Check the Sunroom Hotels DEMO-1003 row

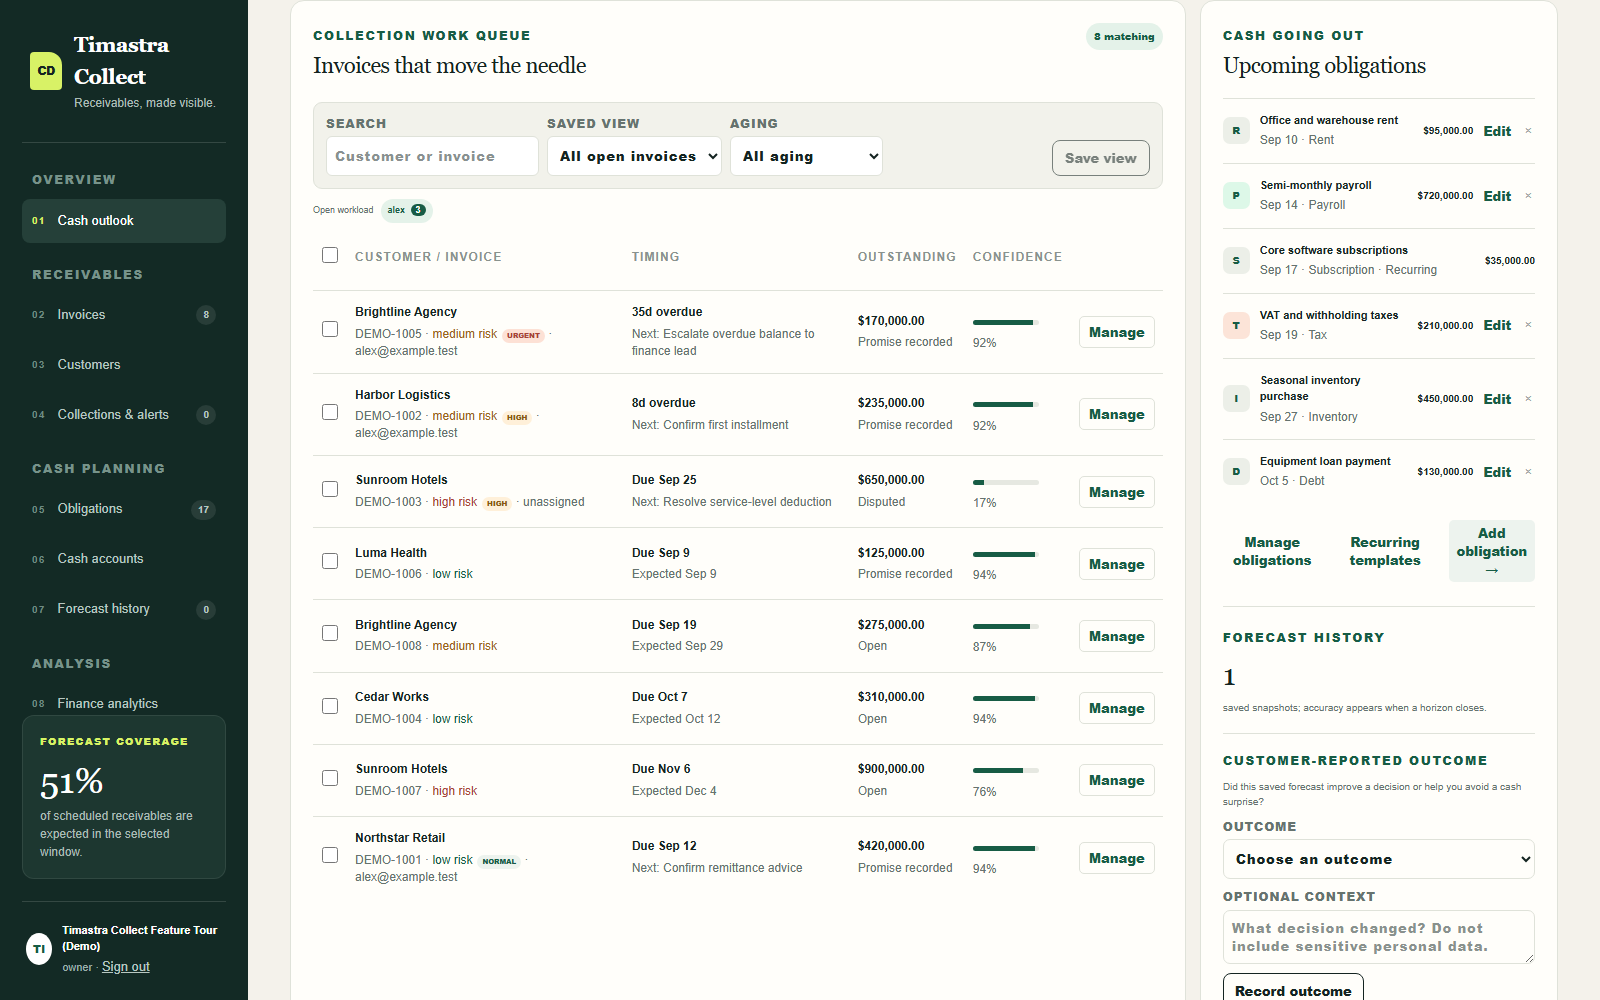click(x=330, y=489)
